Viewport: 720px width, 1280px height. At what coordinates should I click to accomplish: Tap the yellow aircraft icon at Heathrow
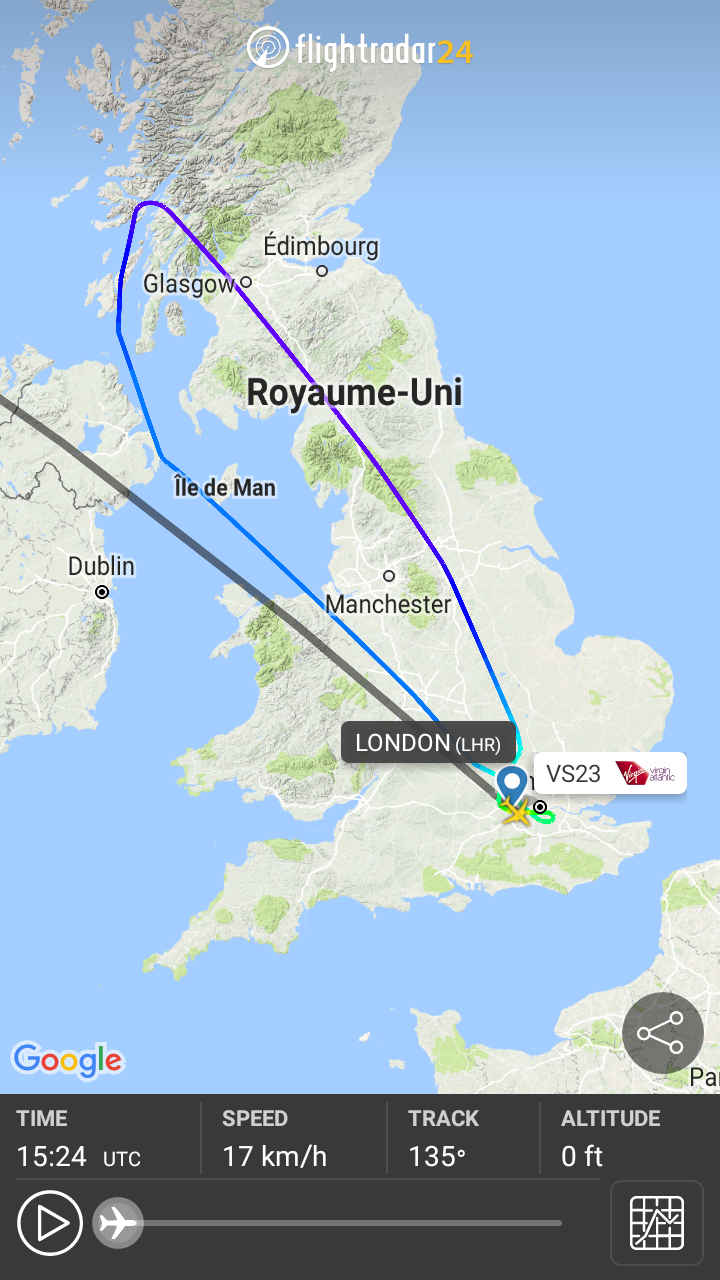coord(517,812)
